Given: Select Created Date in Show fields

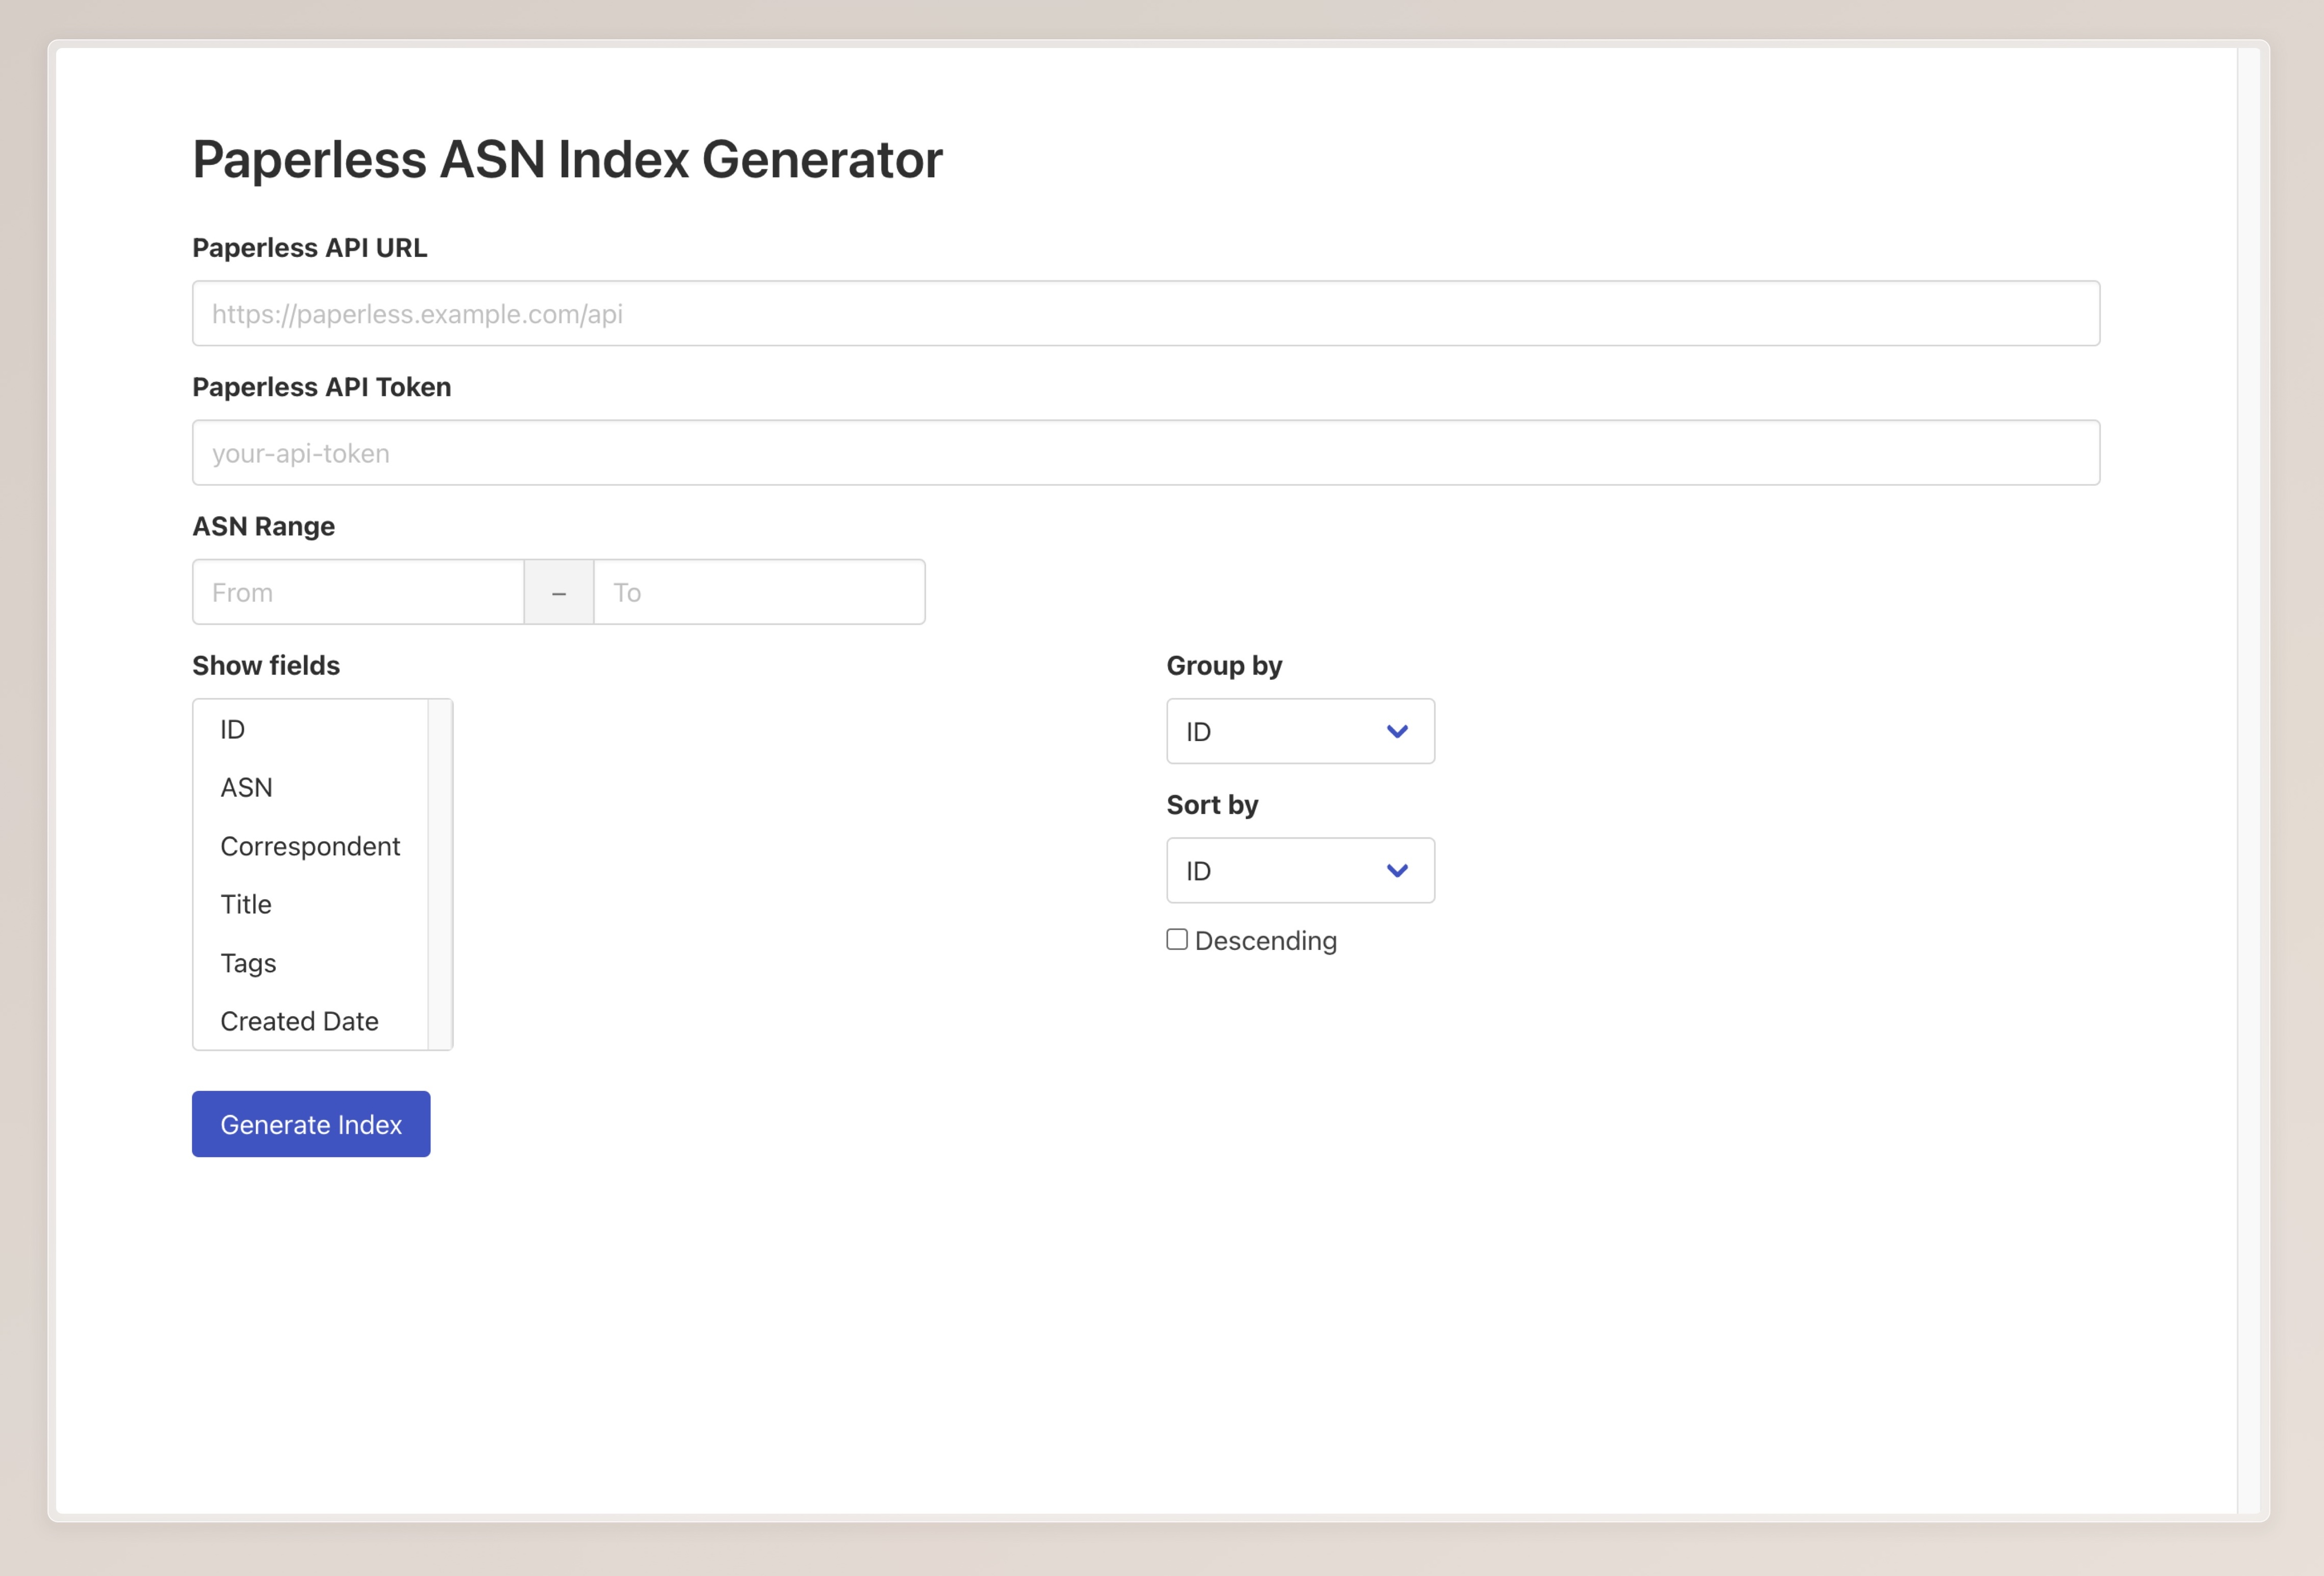Looking at the screenshot, I should click(299, 1021).
